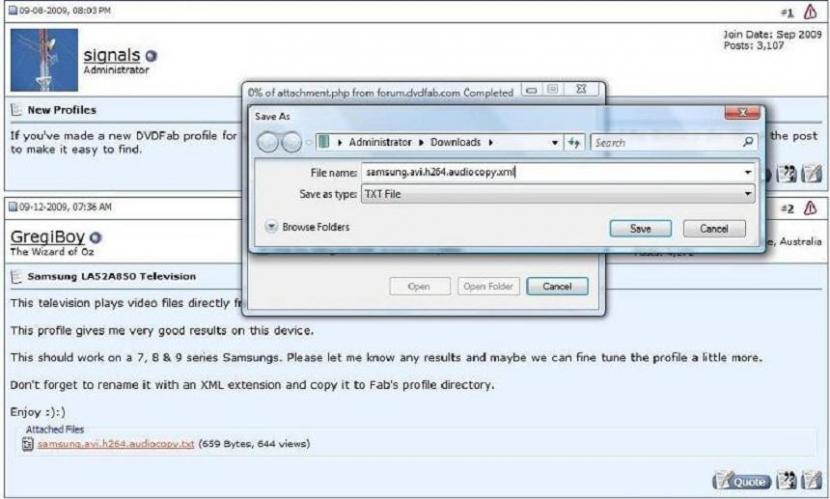Open the GregiBoy user profile link
This screenshot has width=830, height=499.
pos(48,237)
